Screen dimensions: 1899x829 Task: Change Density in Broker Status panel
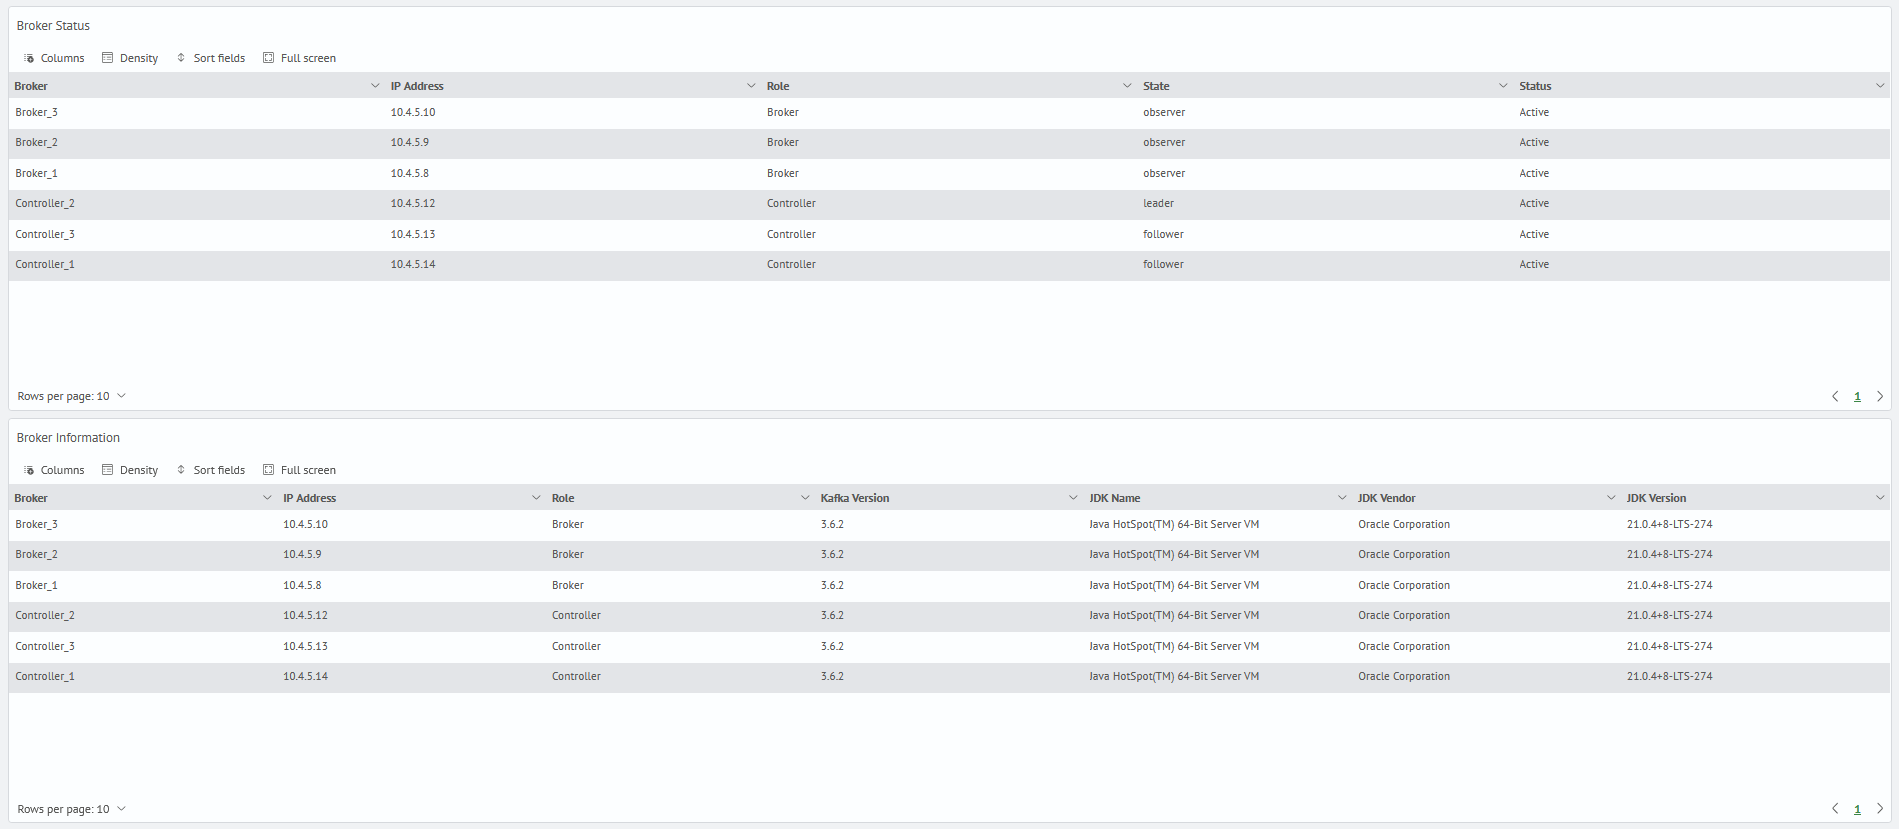pos(130,58)
